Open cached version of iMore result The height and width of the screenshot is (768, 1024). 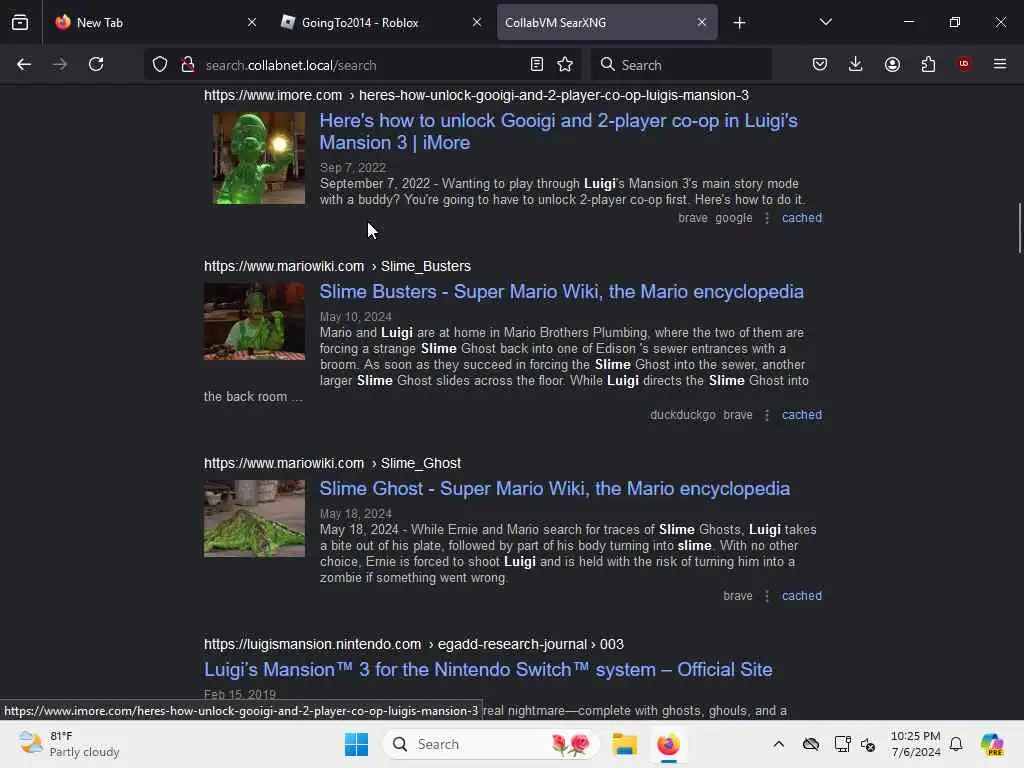coord(802,218)
